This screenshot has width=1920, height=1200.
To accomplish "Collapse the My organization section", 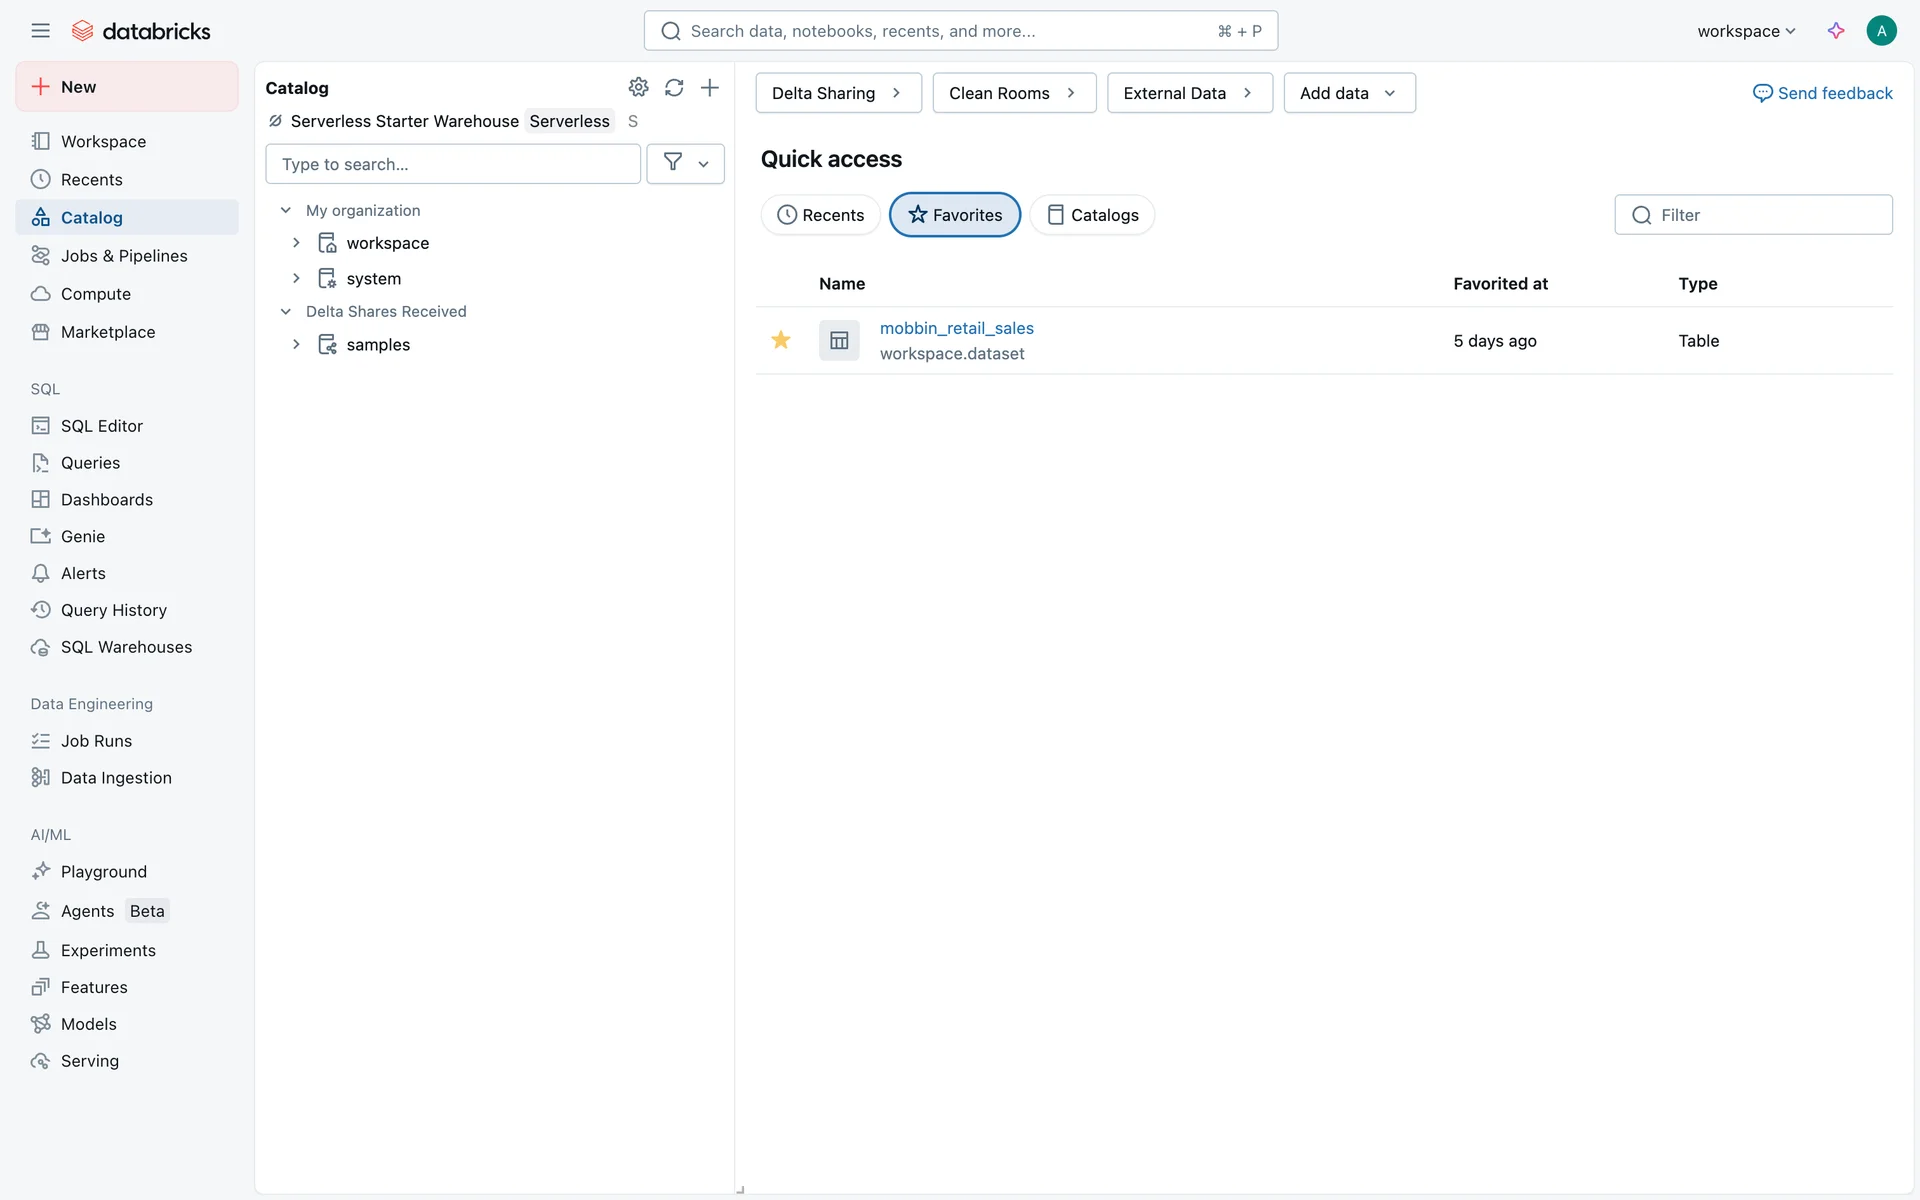I will click(x=286, y=210).
